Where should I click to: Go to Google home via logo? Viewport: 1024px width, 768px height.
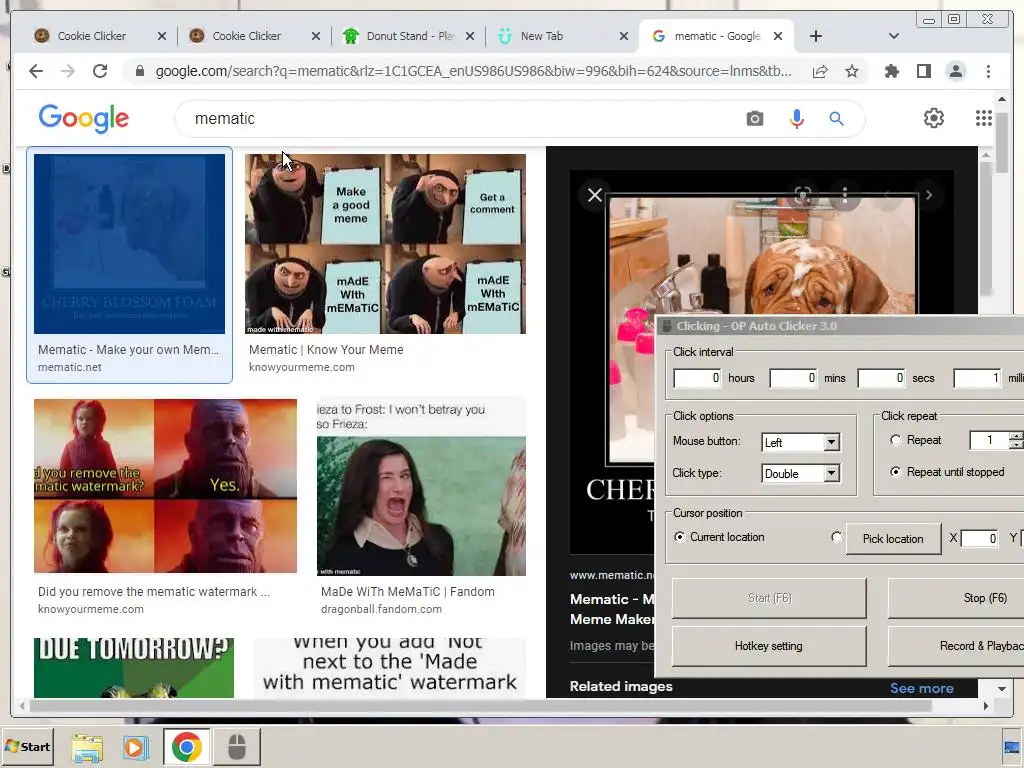point(84,118)
